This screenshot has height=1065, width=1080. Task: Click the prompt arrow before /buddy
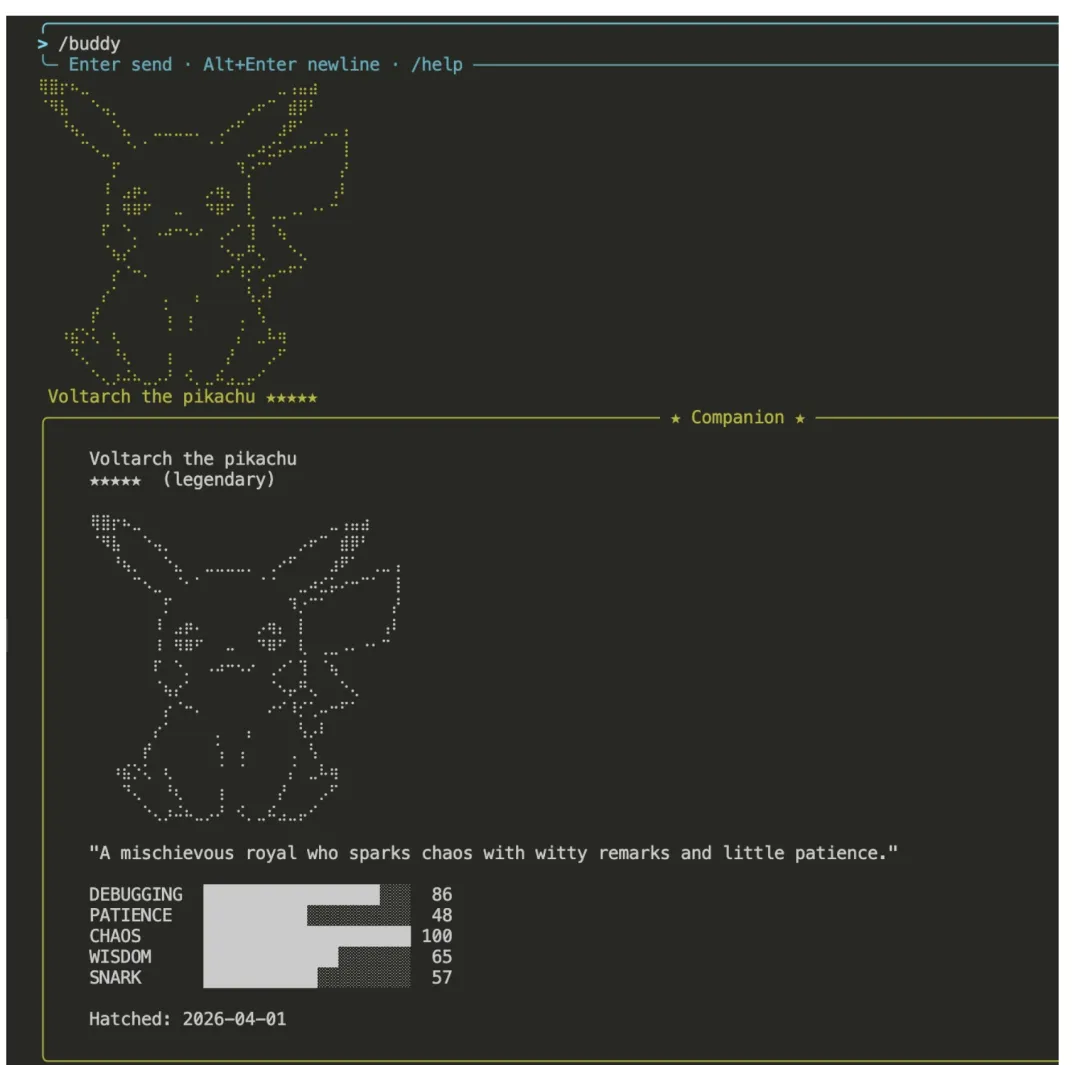(43, 44)
